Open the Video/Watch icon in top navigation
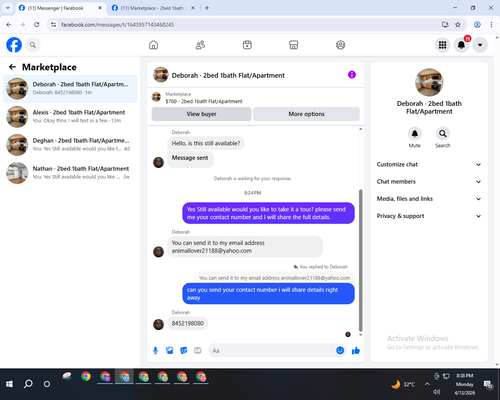 coord(247,45)
